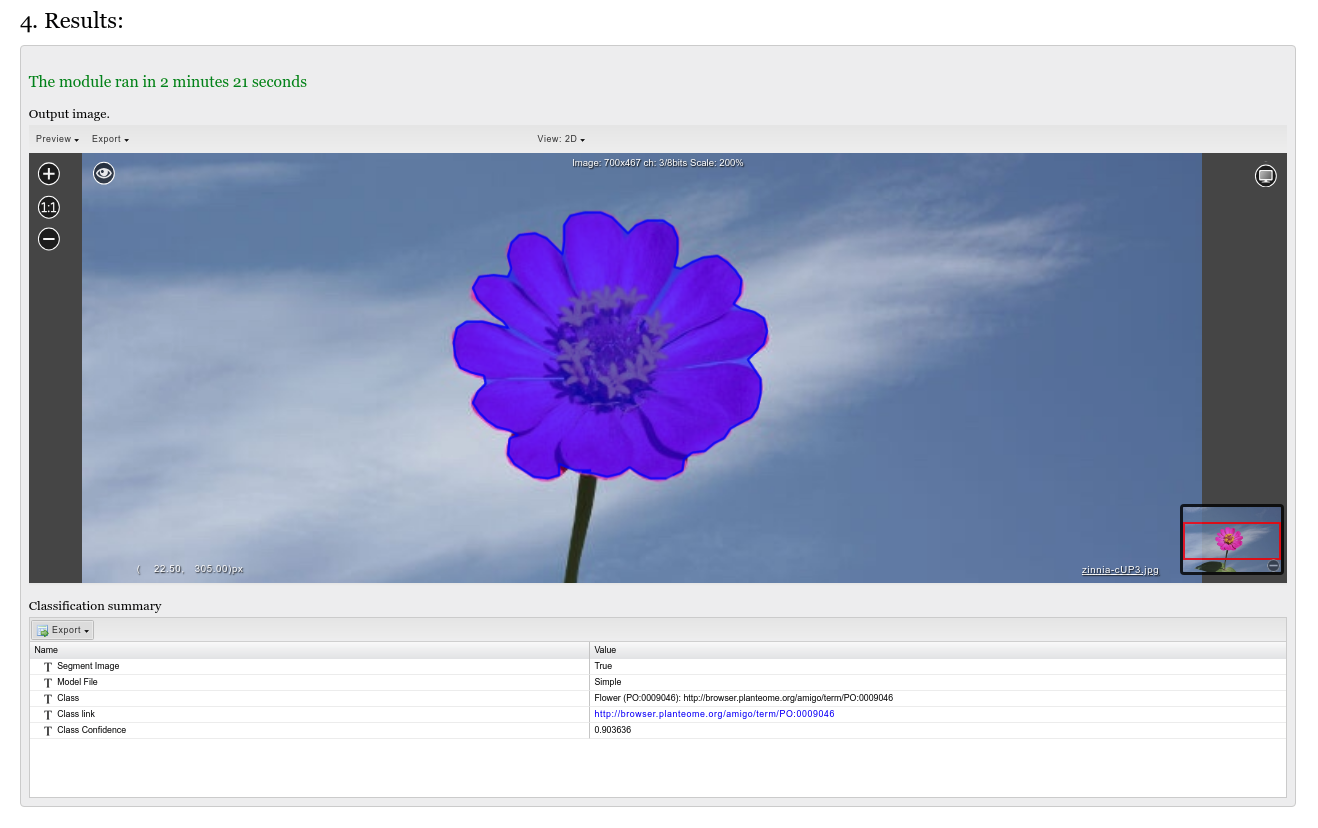
Task: Open the Export menu above the image
Action: (x=110, y=139)
